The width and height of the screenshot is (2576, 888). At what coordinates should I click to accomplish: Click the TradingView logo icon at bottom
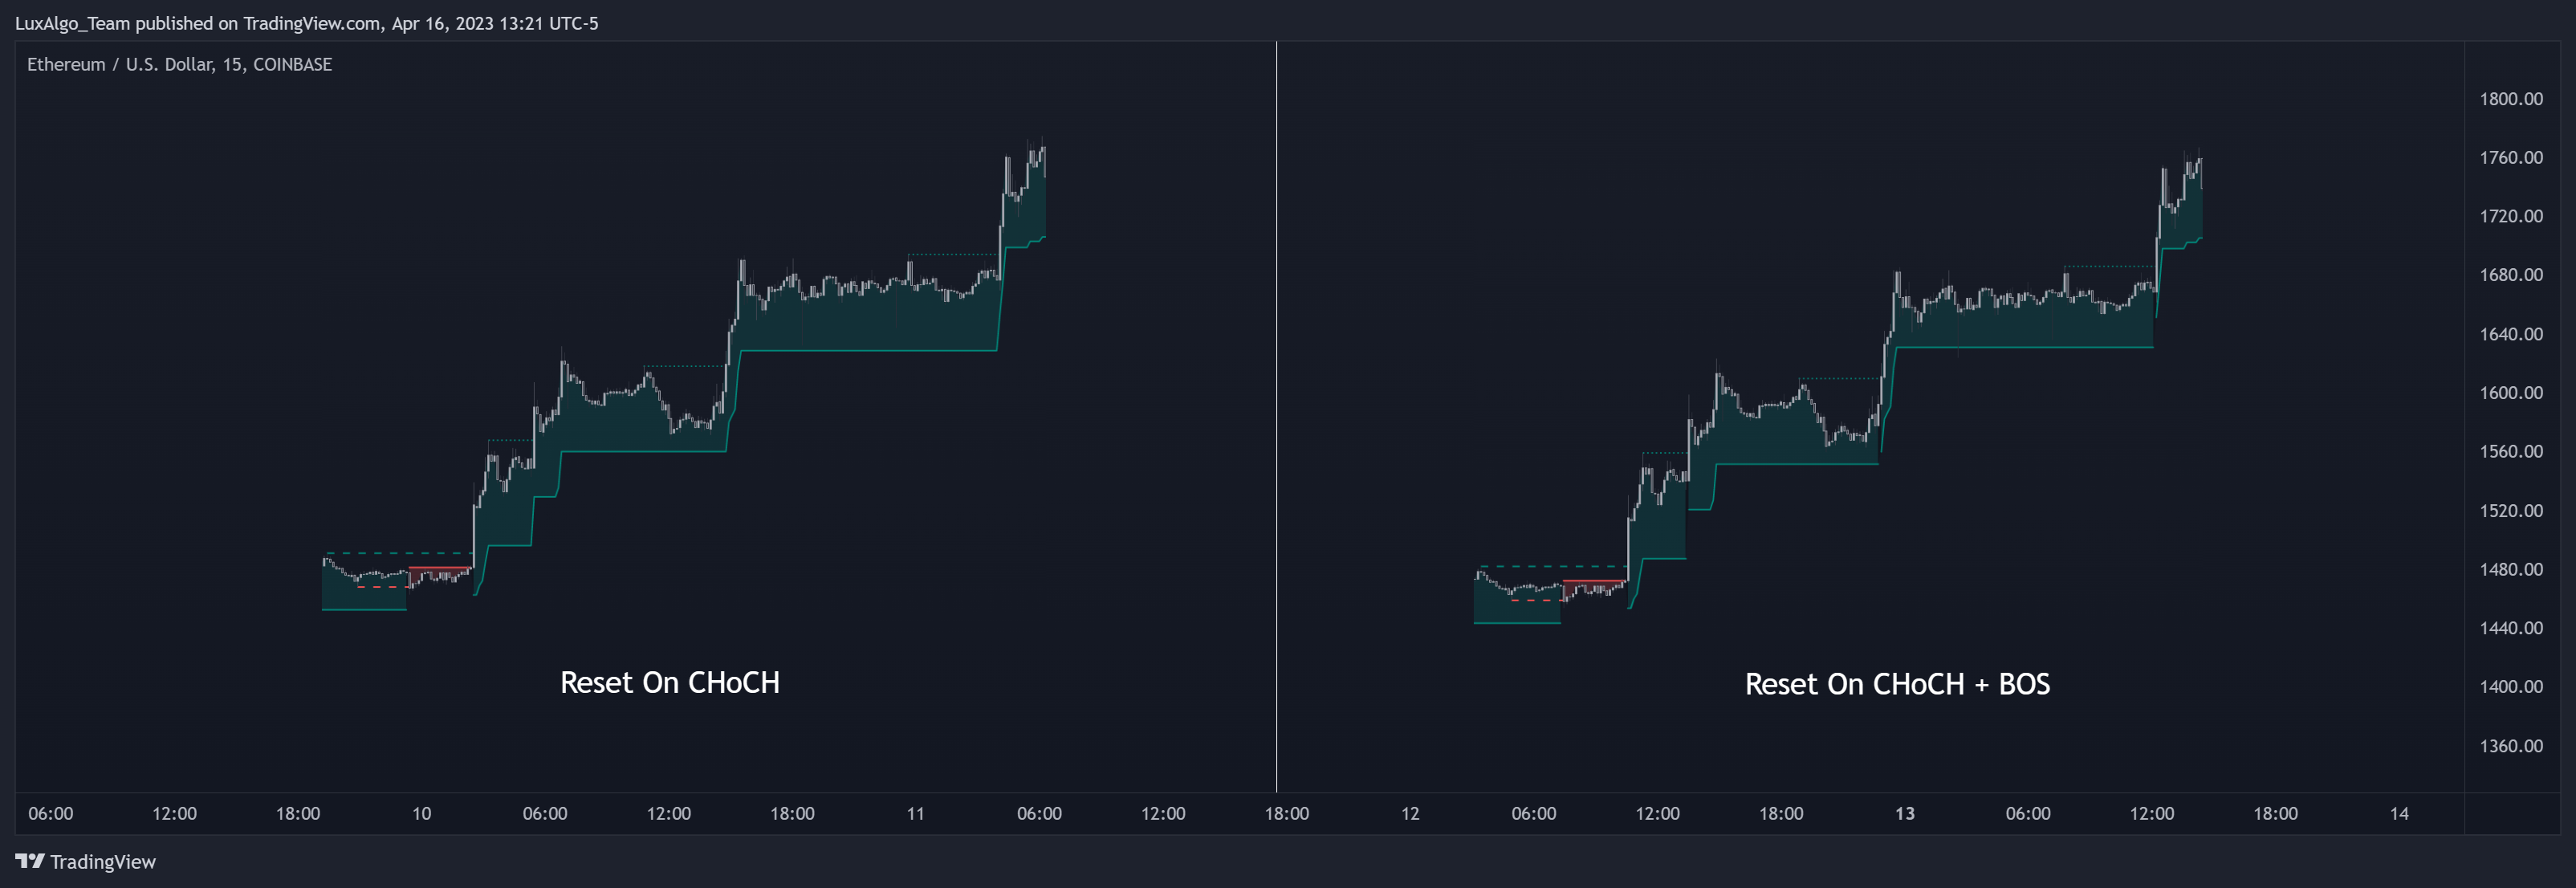(30, 861)
